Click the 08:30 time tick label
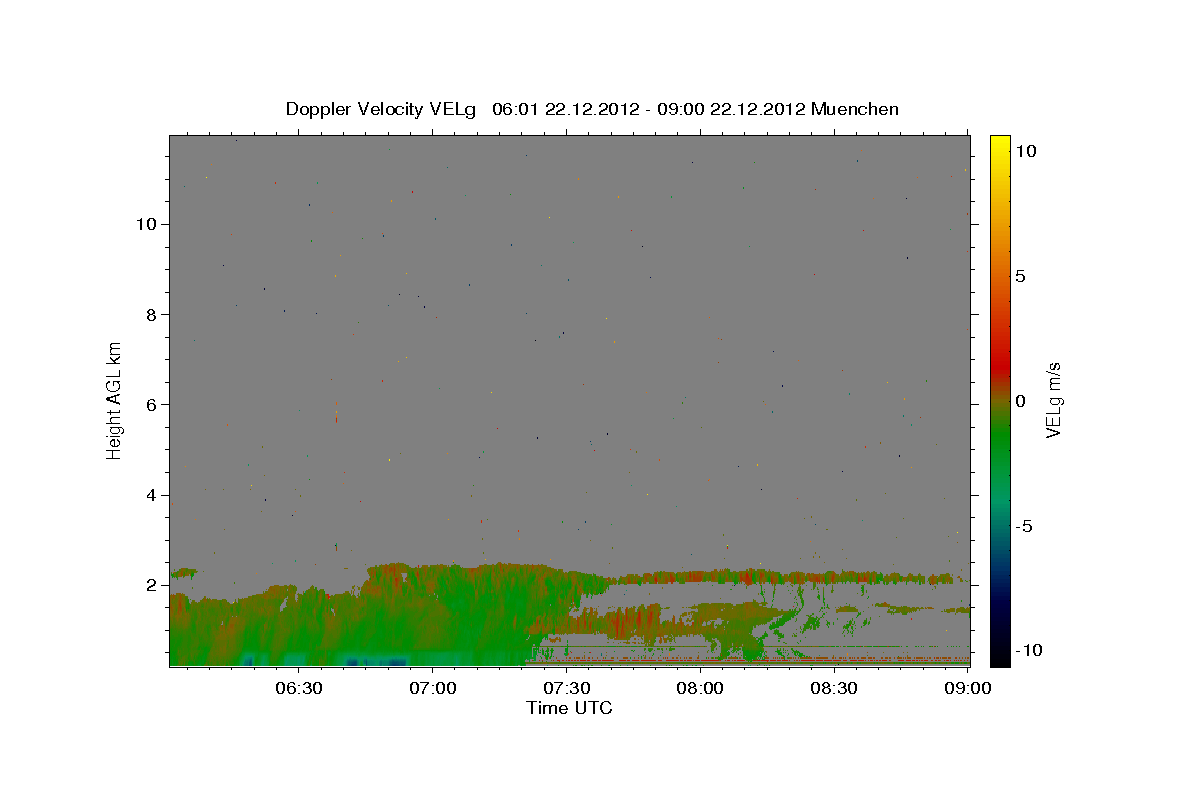 coord(834,688)
